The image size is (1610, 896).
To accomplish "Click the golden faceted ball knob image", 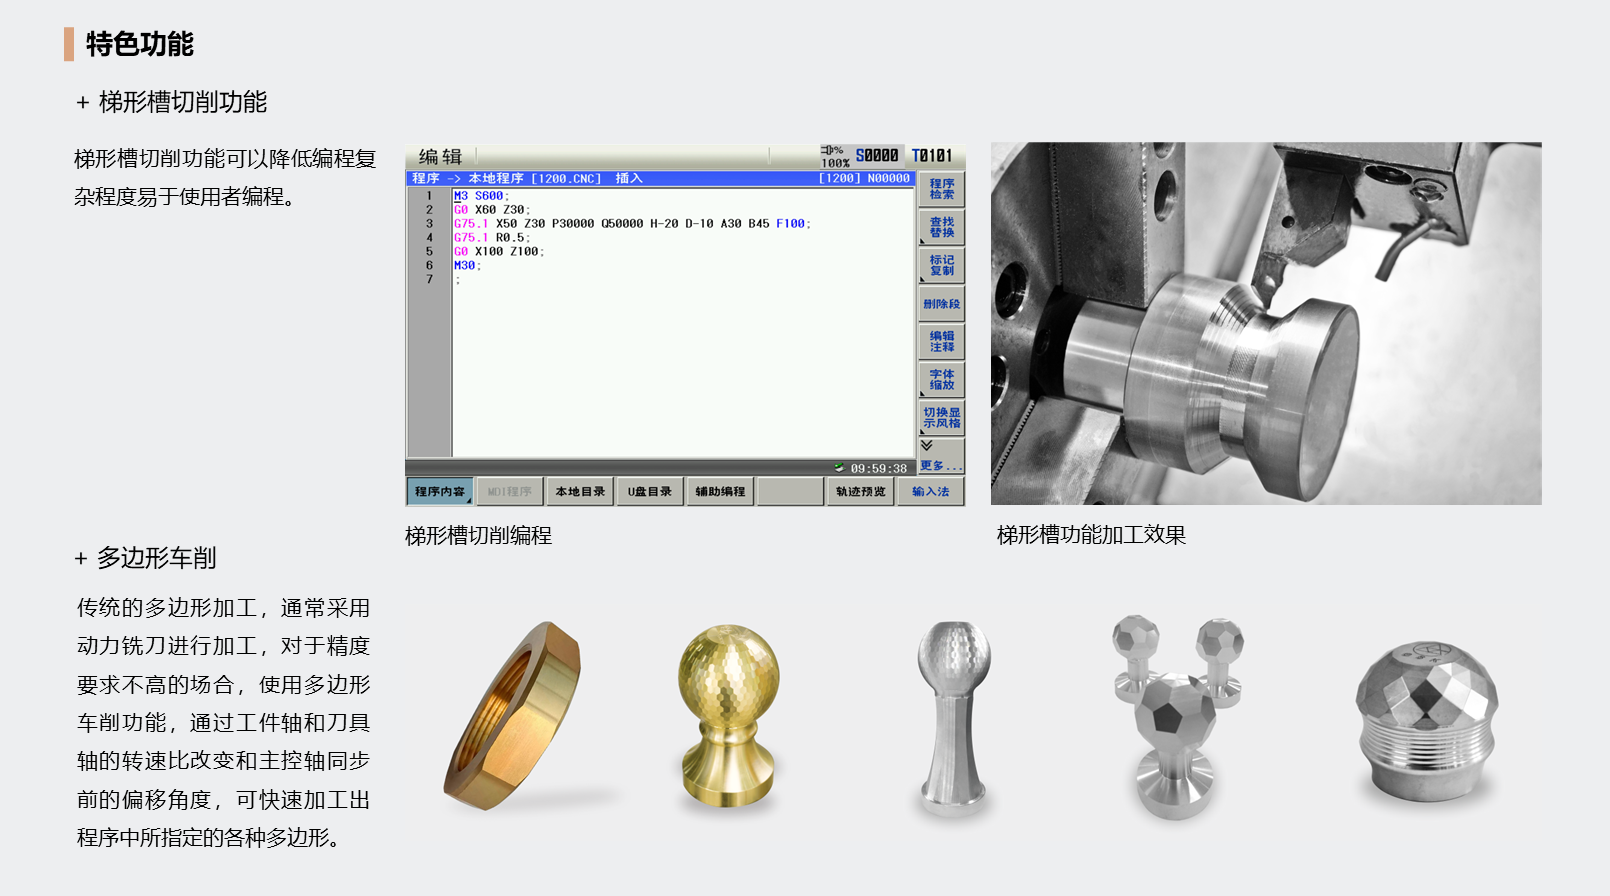I will [x=727, y=714].
